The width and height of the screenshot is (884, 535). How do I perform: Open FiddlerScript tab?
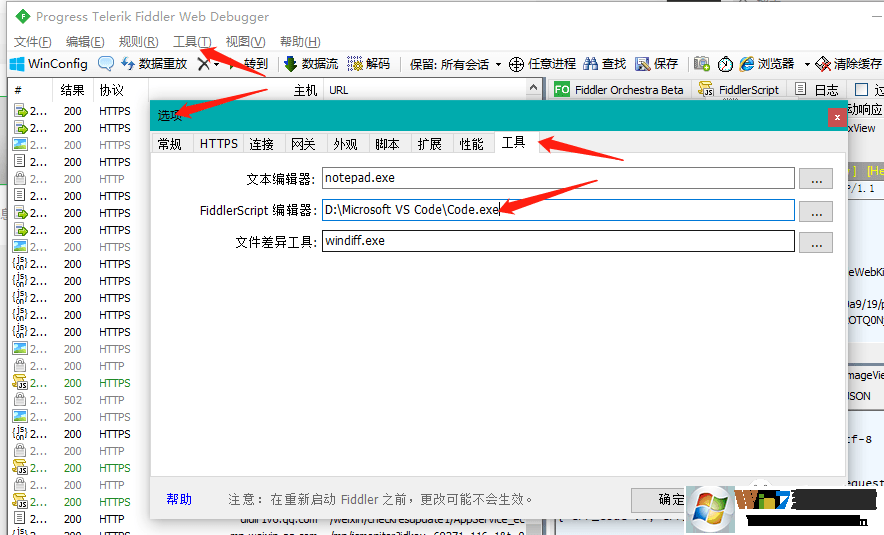(740, 90)
